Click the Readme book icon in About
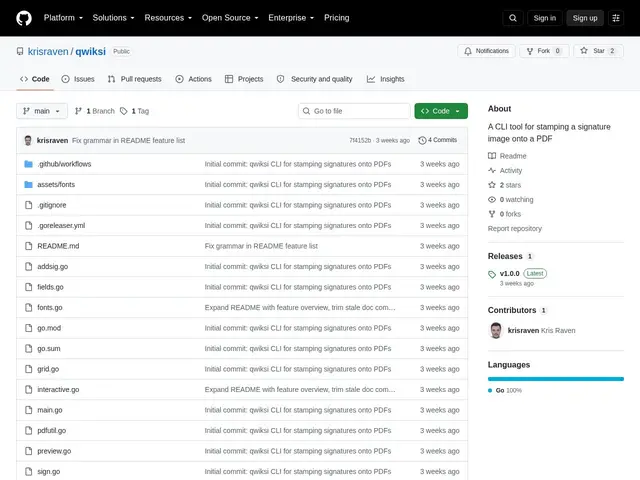Viewport: 640px width, 480px height. click(x=492, y=156)
